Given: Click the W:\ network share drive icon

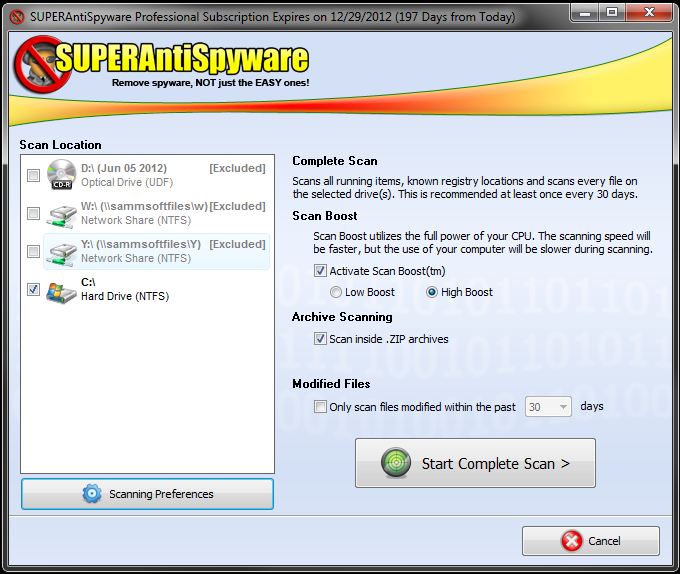Looking at the screenshot, I should [x=61, y=215].
